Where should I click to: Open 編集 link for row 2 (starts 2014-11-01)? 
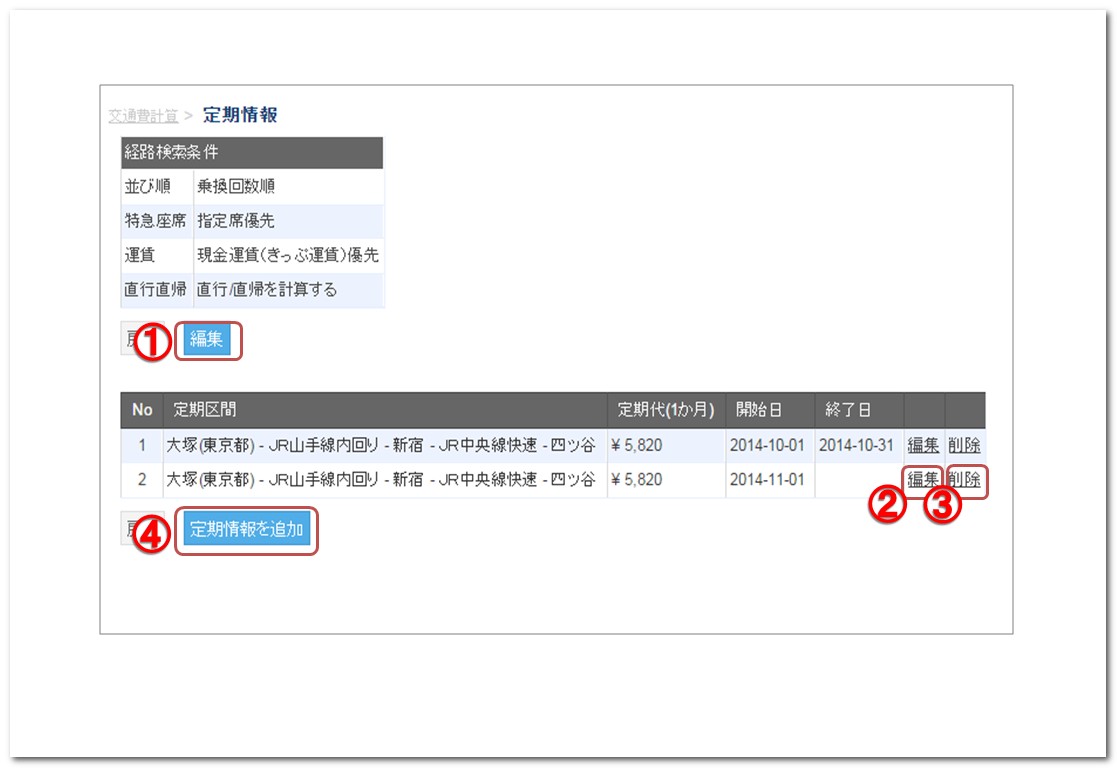pyautogui.click(x=923, y=479)
